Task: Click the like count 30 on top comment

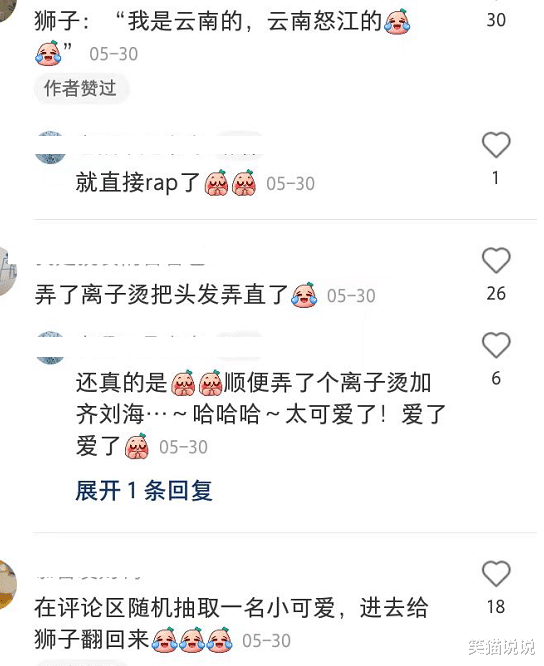Action: 496,20
